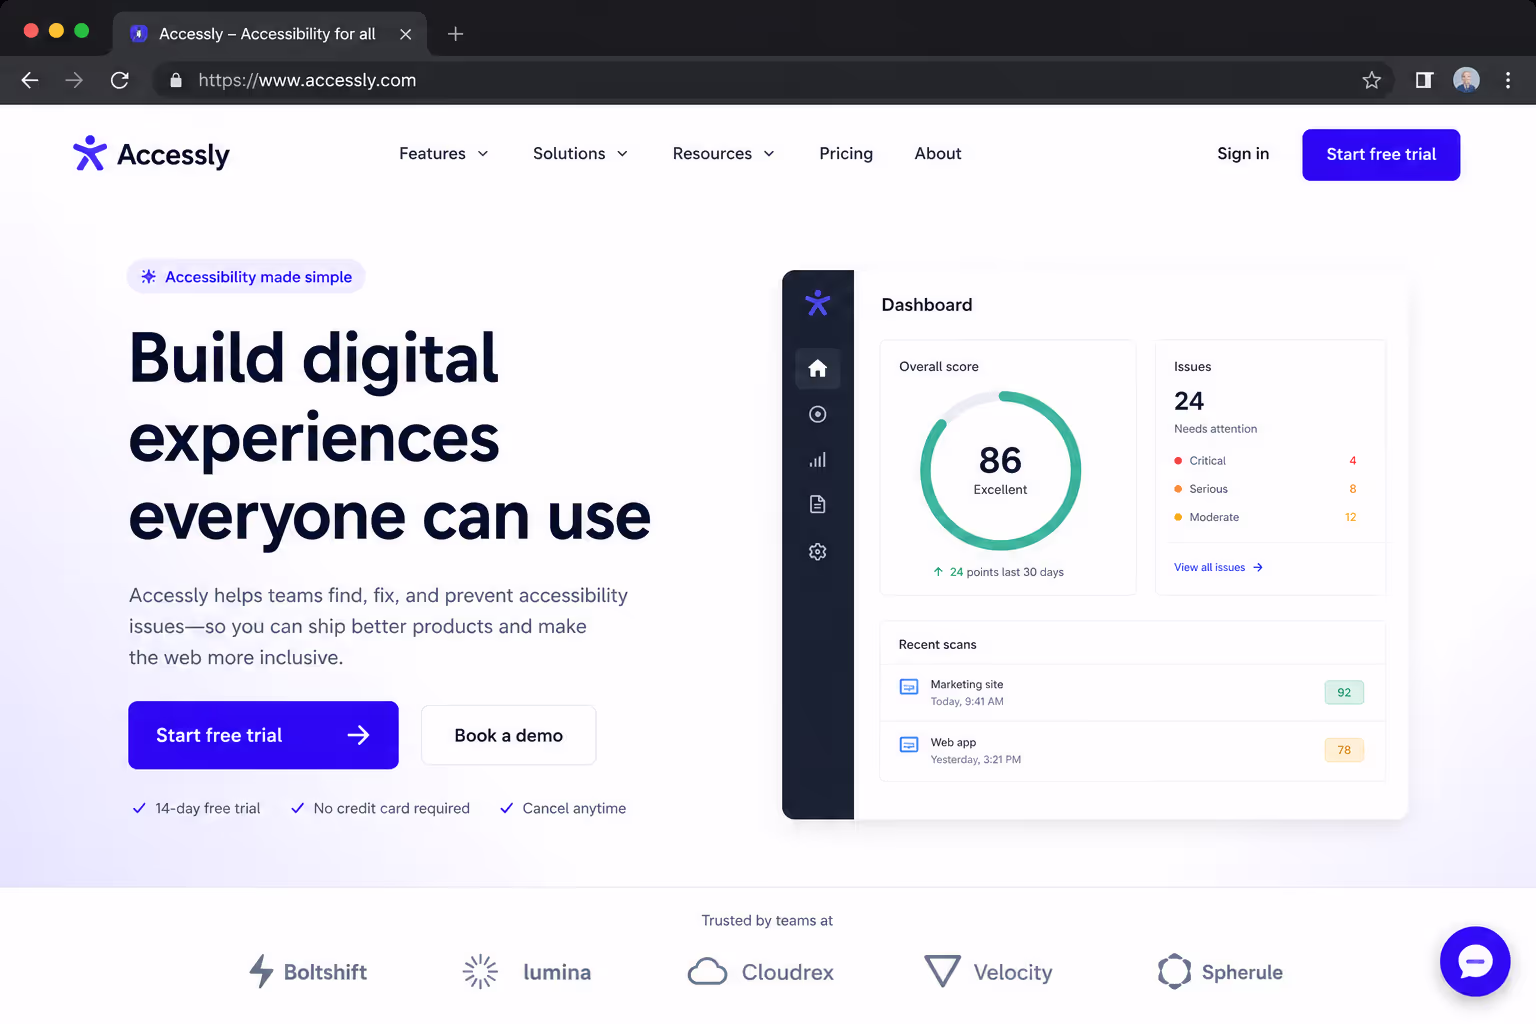Open the chat widget bubble

pyautogui.click(x=1475, y=961)
